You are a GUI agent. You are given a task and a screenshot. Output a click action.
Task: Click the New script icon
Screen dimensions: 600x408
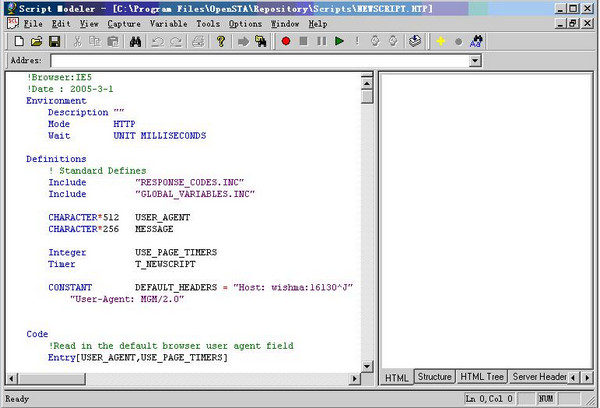coord(19,41)
